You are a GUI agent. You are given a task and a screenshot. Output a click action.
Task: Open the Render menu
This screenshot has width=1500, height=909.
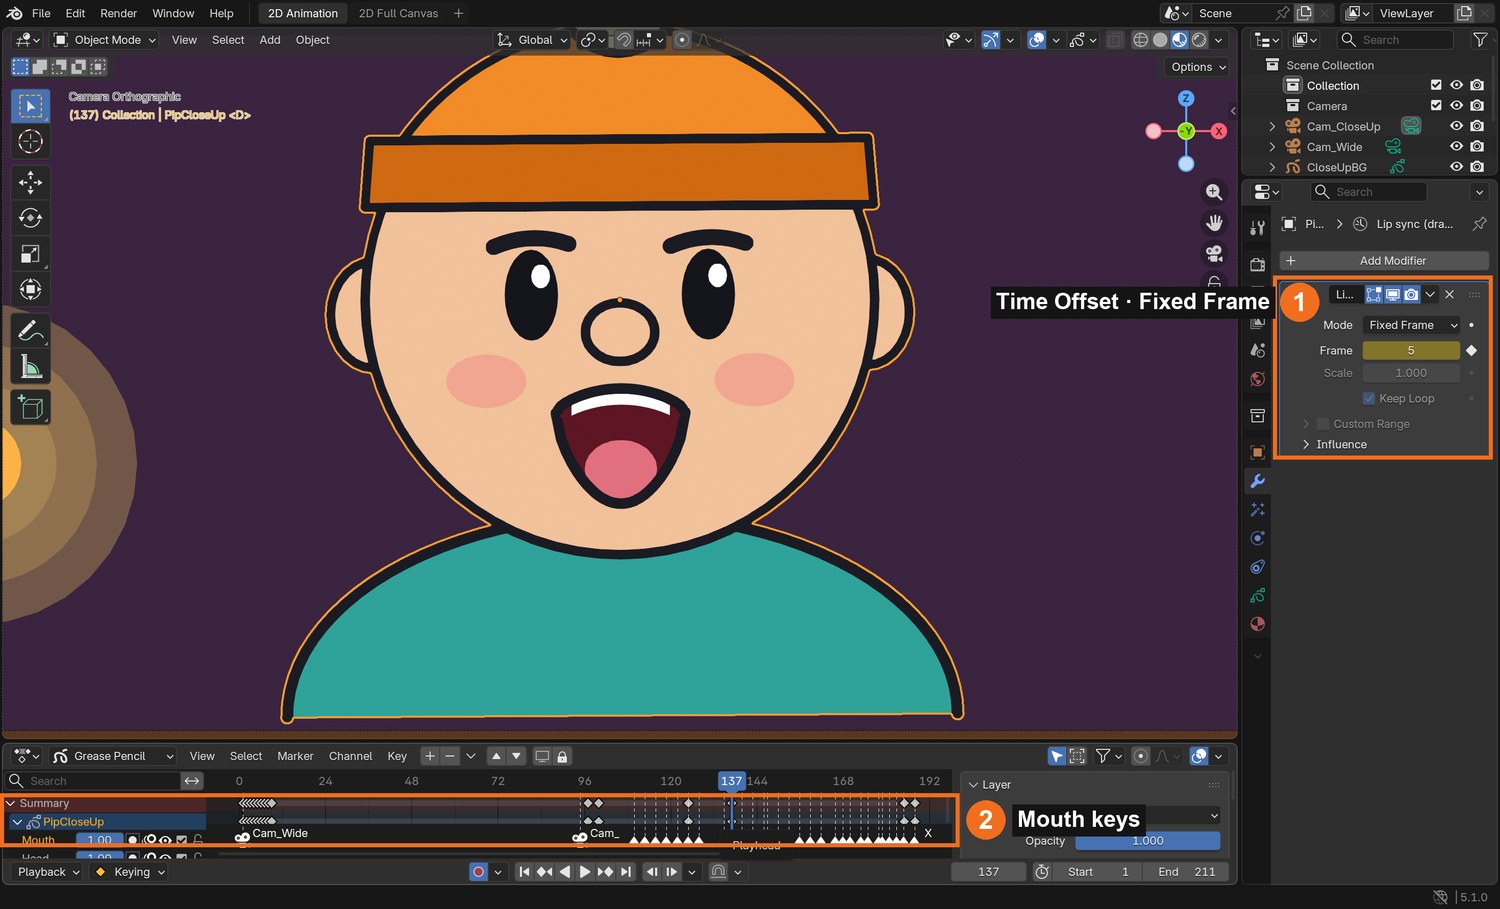pyautogui.click(x=118, y=13)
